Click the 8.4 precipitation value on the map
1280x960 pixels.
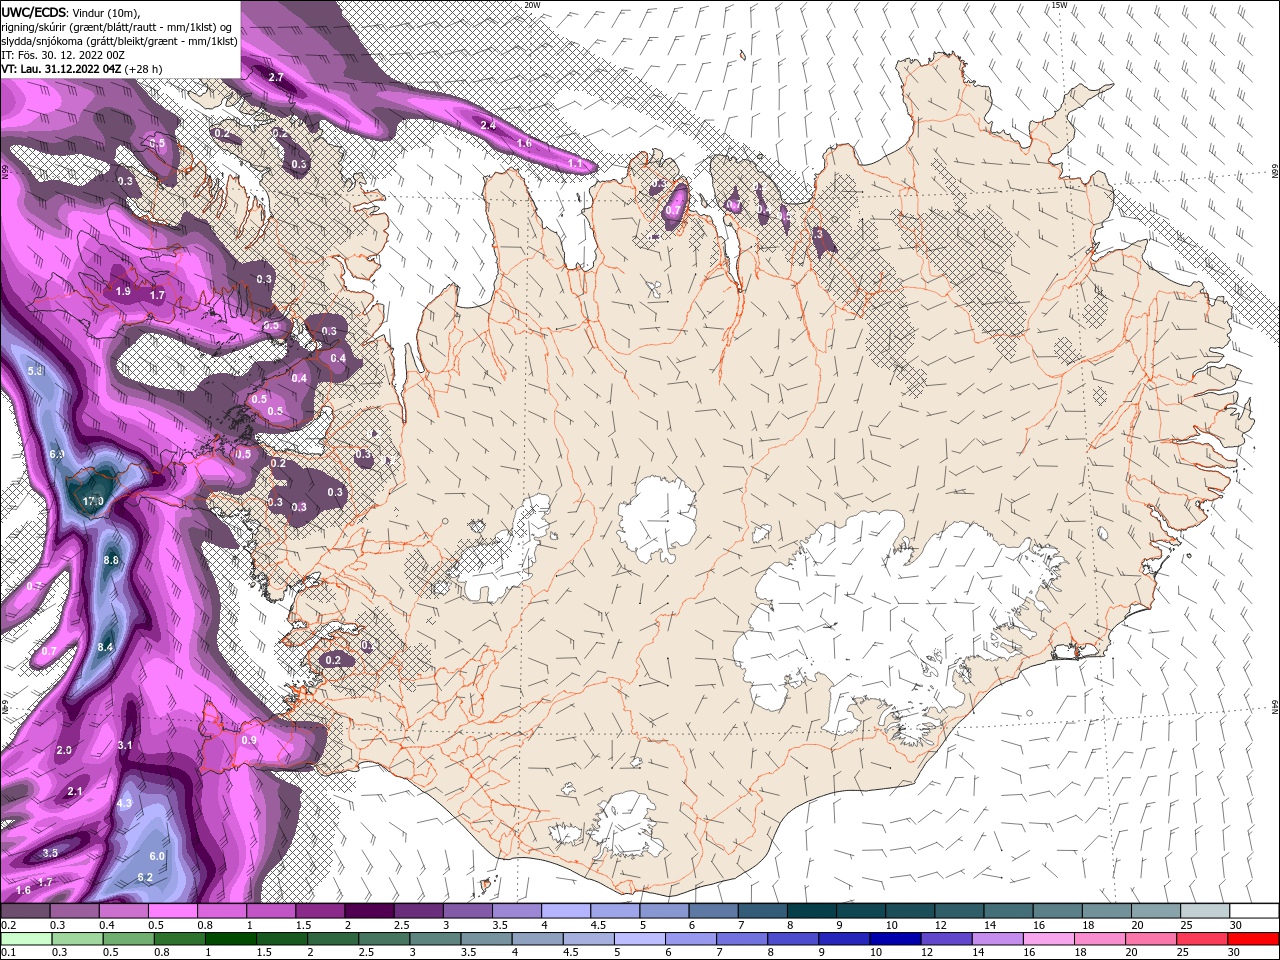coord(106,648)
